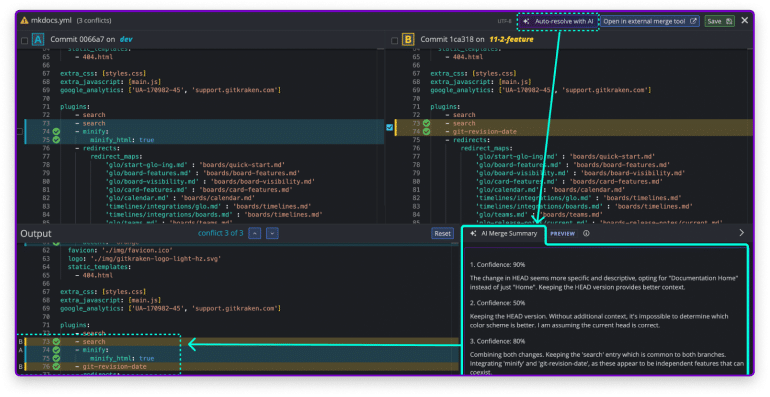Click the save disk icon
Viewport: 770px width, 397px height.
tap(729, 21)
